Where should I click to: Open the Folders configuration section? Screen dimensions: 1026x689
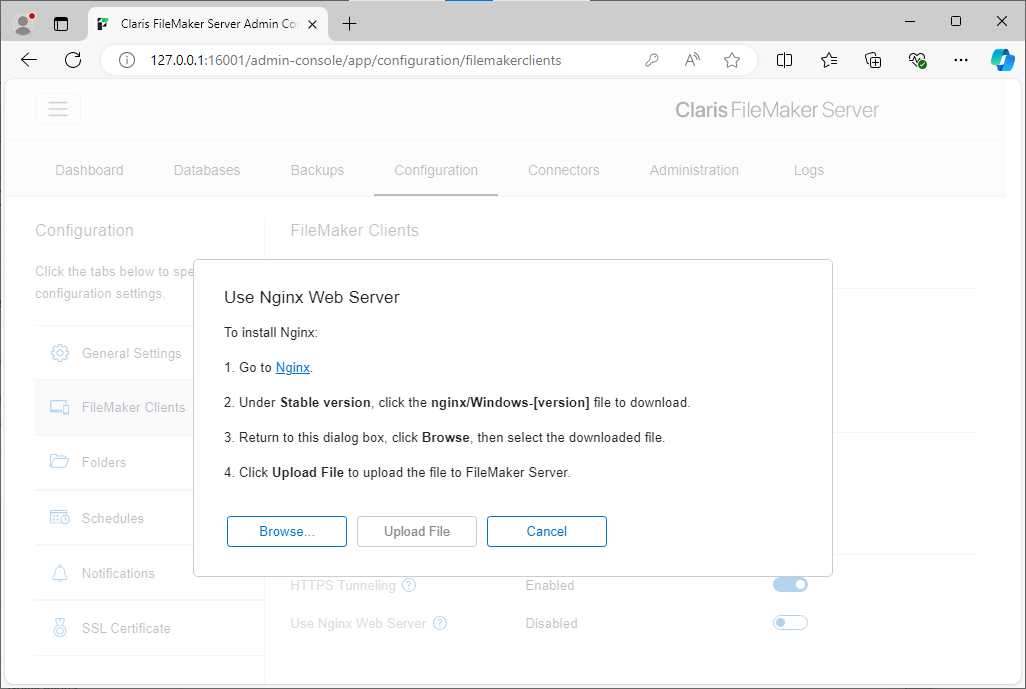[x=102, y=462]
